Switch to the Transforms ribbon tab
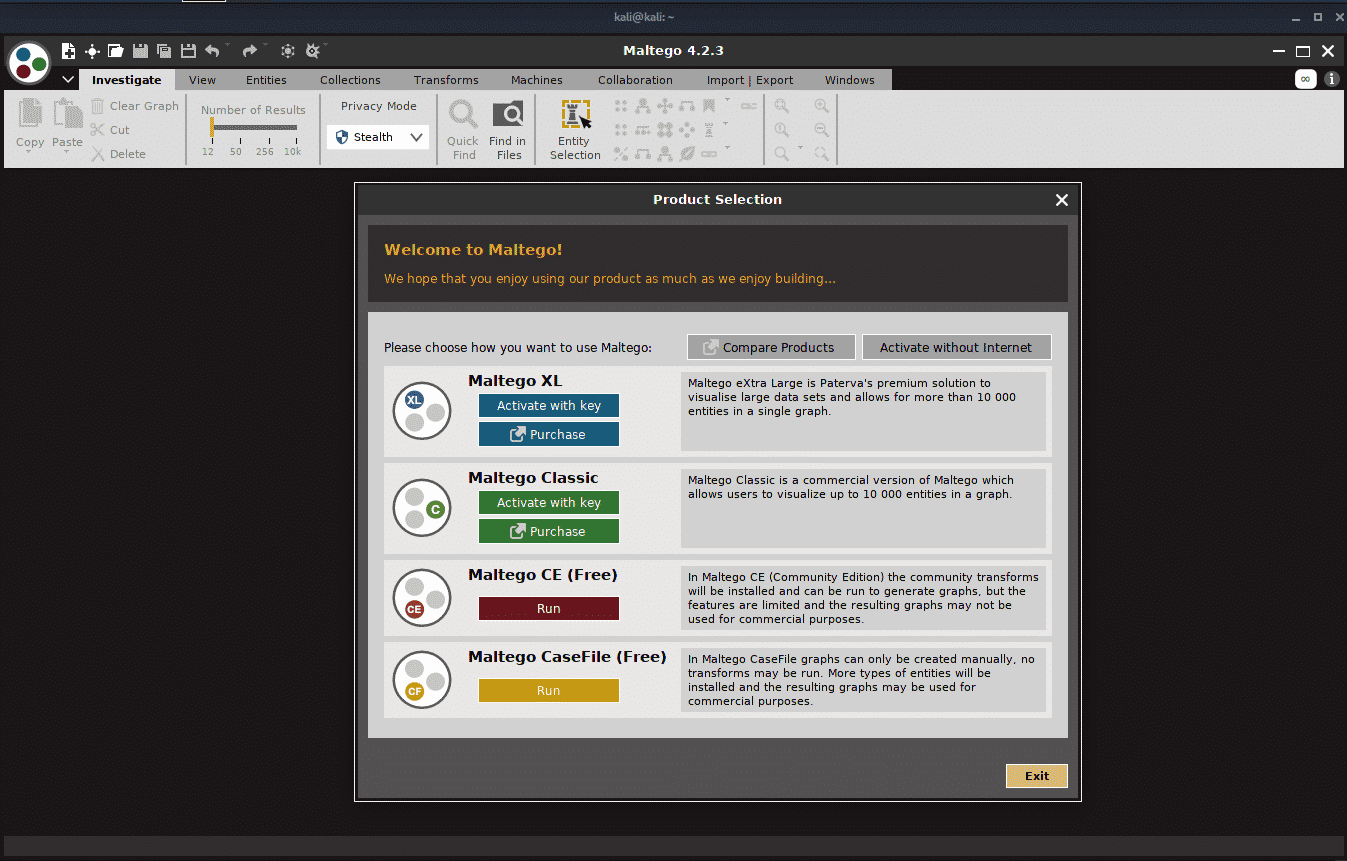 (x=446, y=80)
